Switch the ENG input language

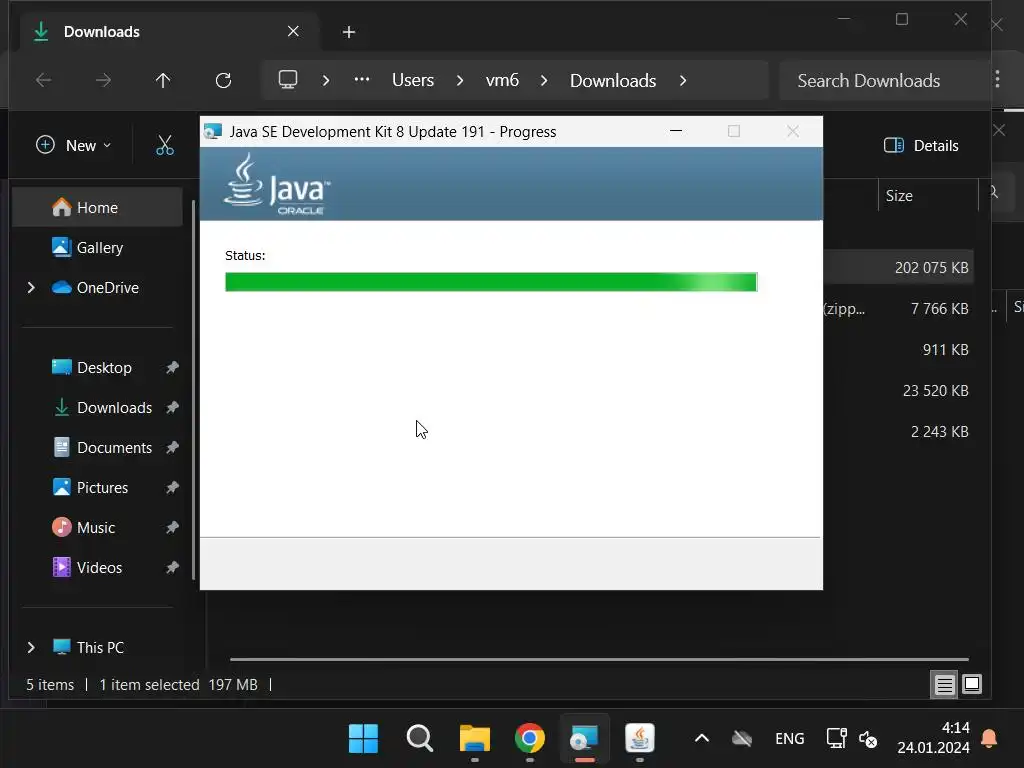(x=790, y=739)
